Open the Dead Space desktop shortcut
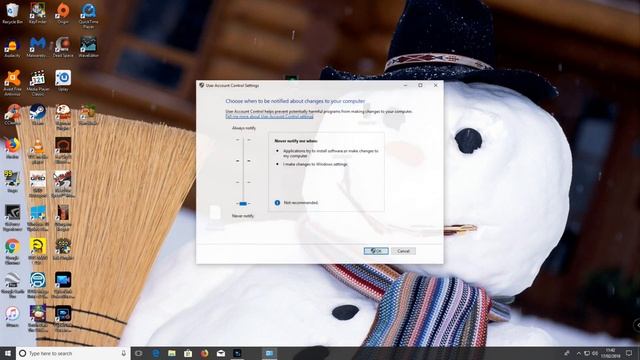640x360 pixels. pos(63,47)
